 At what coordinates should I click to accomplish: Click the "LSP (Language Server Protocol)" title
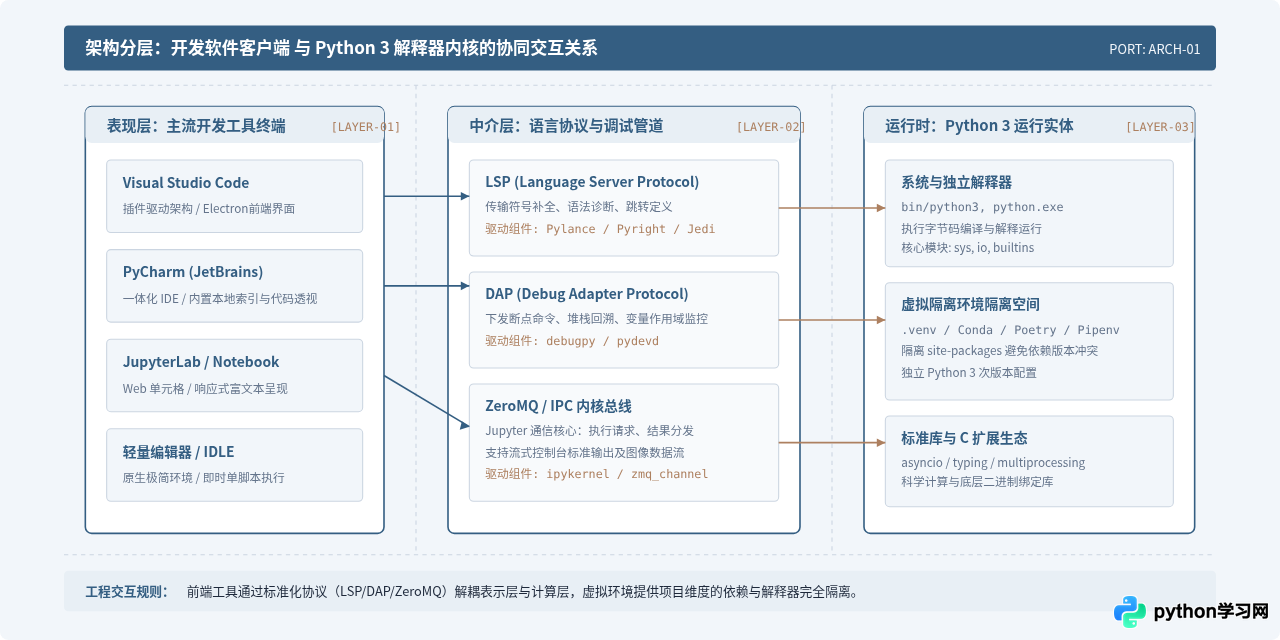(592, 182)
